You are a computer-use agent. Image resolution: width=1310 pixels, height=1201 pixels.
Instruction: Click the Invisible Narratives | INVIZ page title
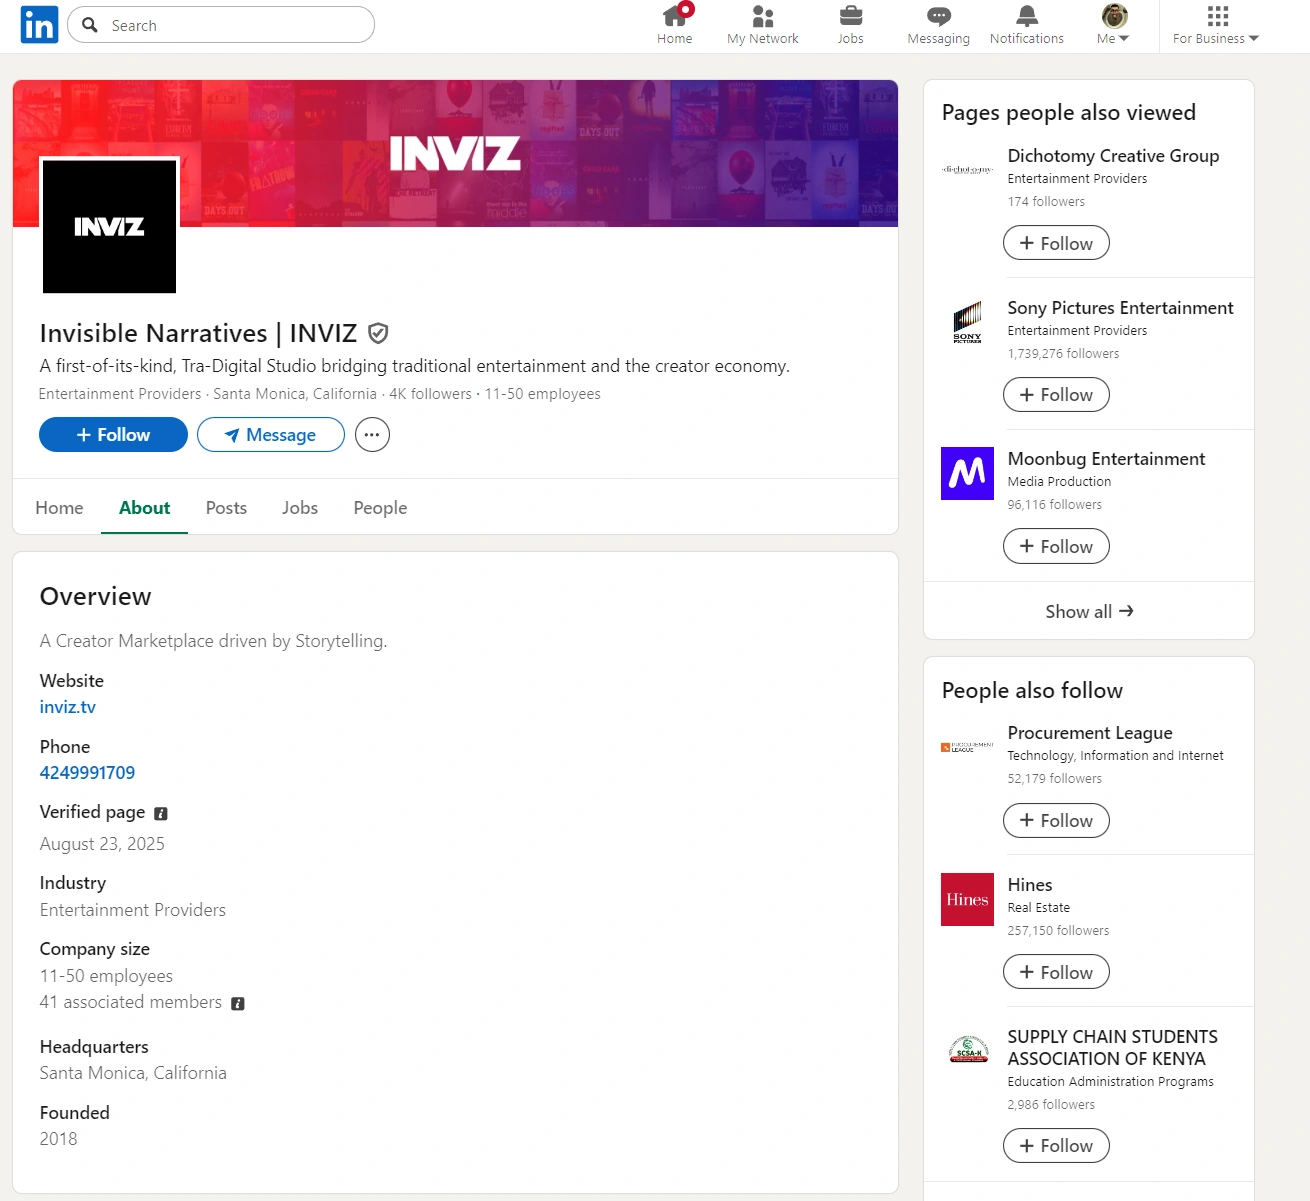coord(198,333)
